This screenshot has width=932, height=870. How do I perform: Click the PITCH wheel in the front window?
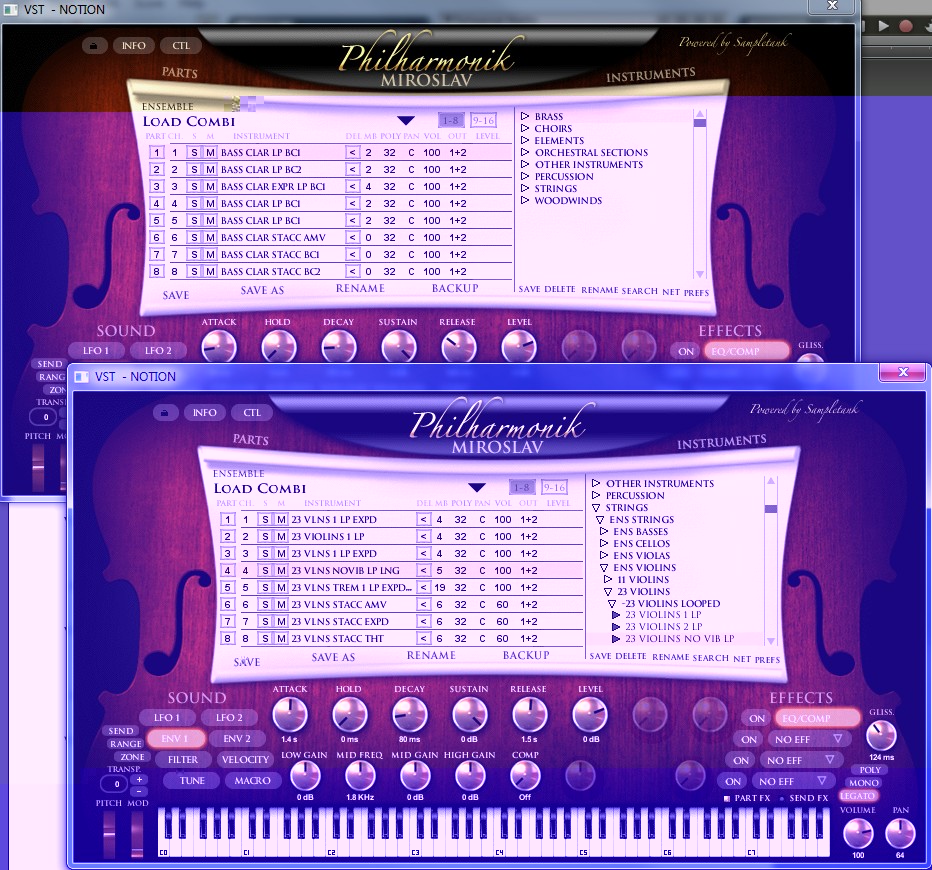click(109, 834)
